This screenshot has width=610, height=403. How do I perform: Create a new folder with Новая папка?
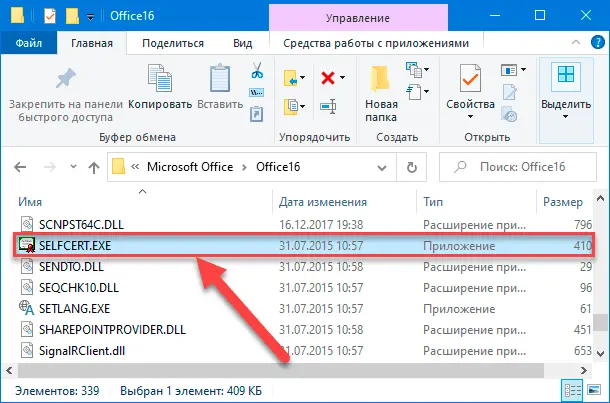coord(381,88)
